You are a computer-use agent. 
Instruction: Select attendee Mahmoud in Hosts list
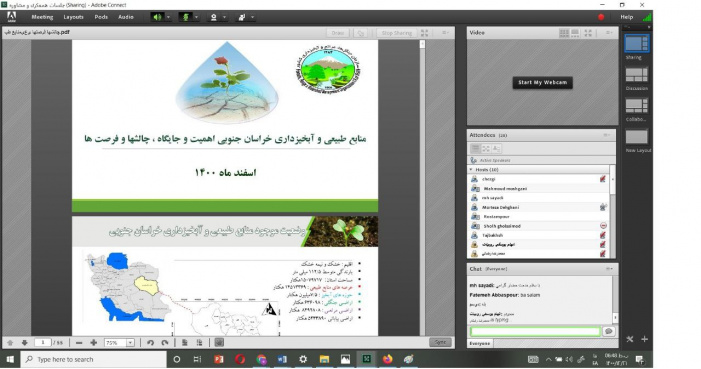[539, 189]
